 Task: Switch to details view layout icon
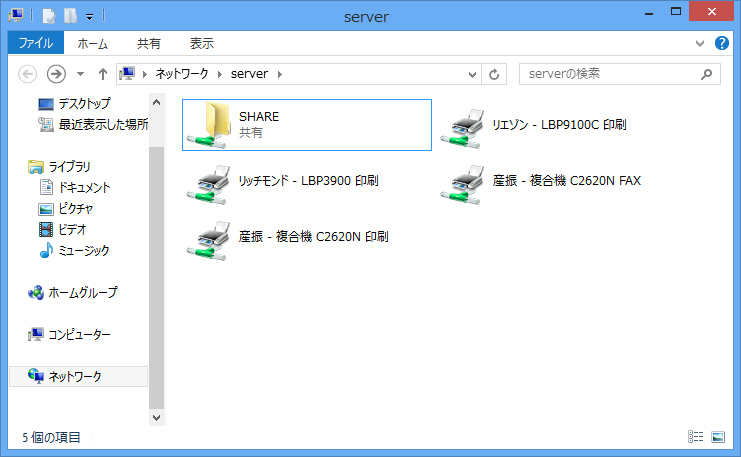coord(696,437)
